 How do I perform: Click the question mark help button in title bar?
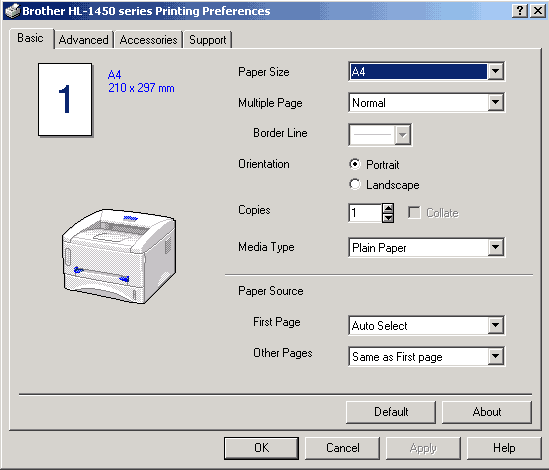coord(520,11)
